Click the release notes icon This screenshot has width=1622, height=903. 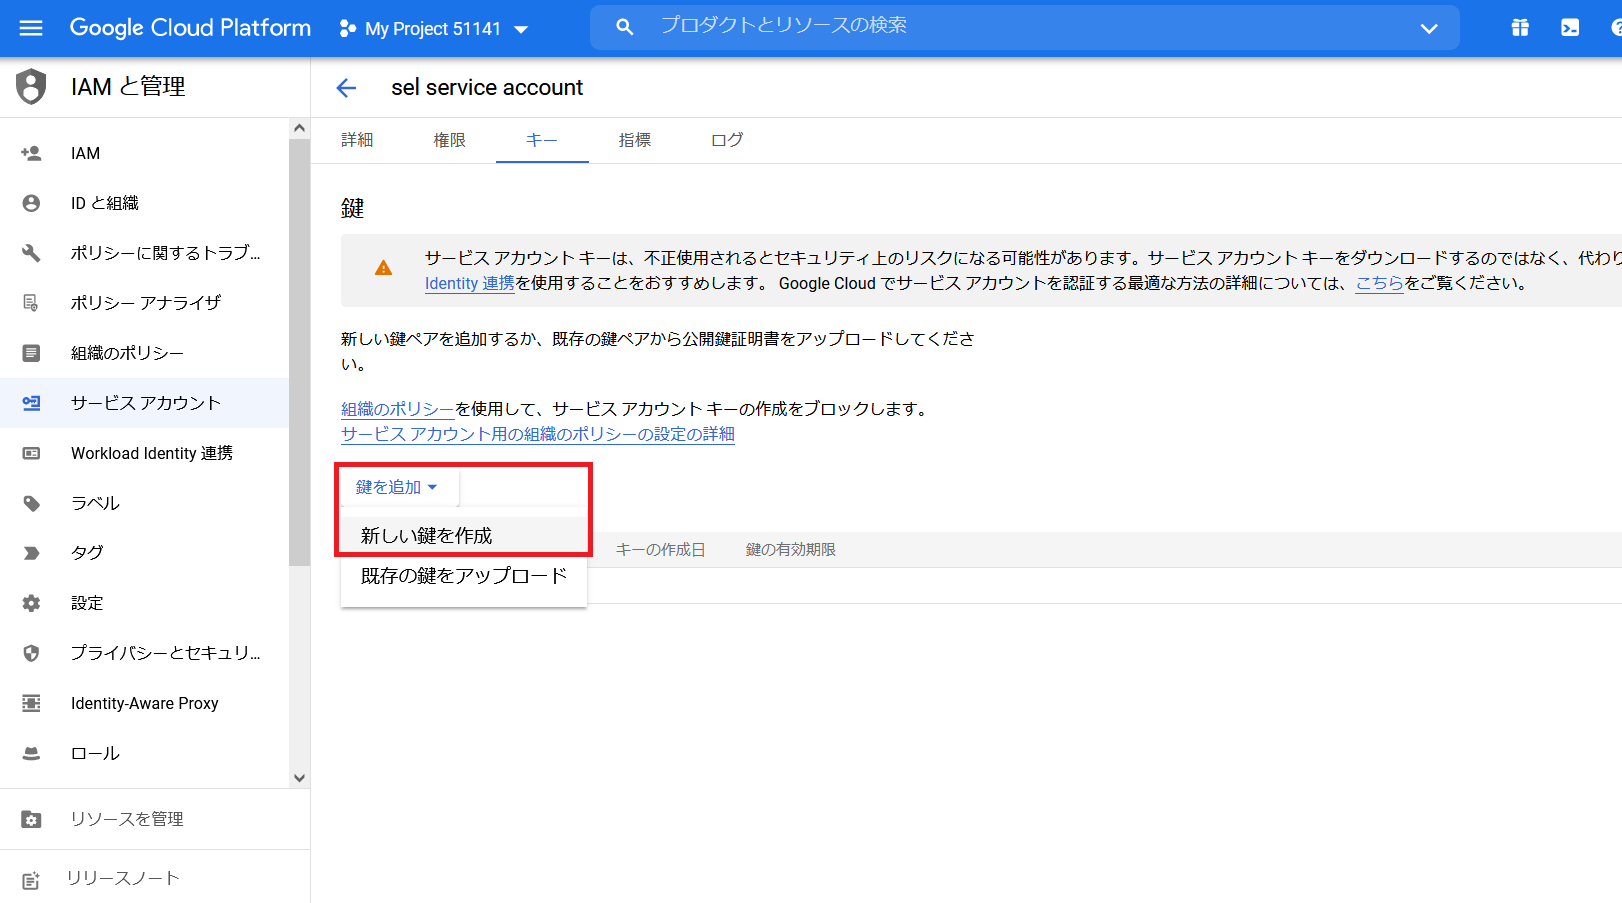[x=31, y=880]
